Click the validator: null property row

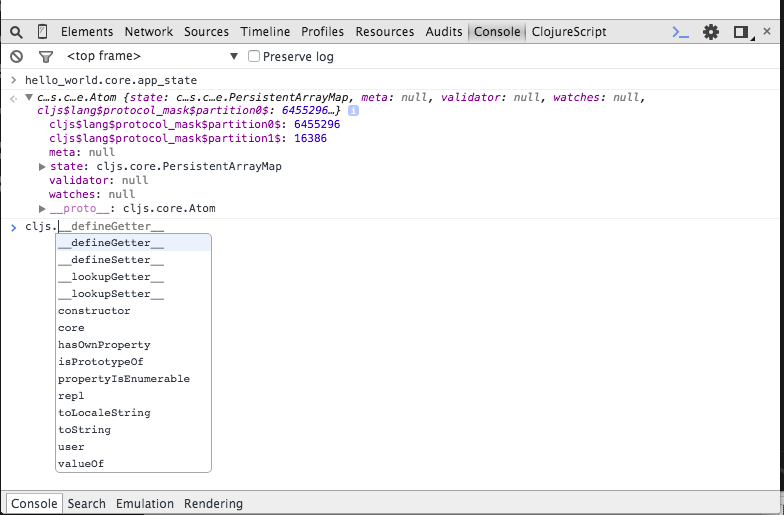click(x=98, y=180)
